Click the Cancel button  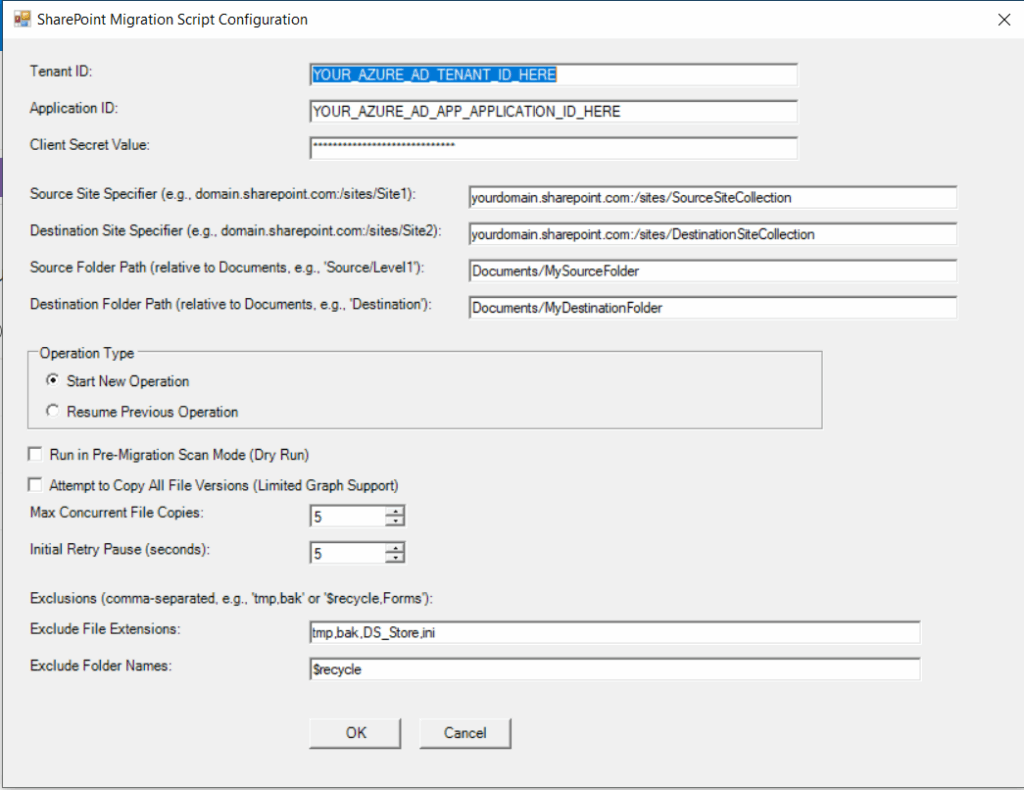click(x=465, y=733)
